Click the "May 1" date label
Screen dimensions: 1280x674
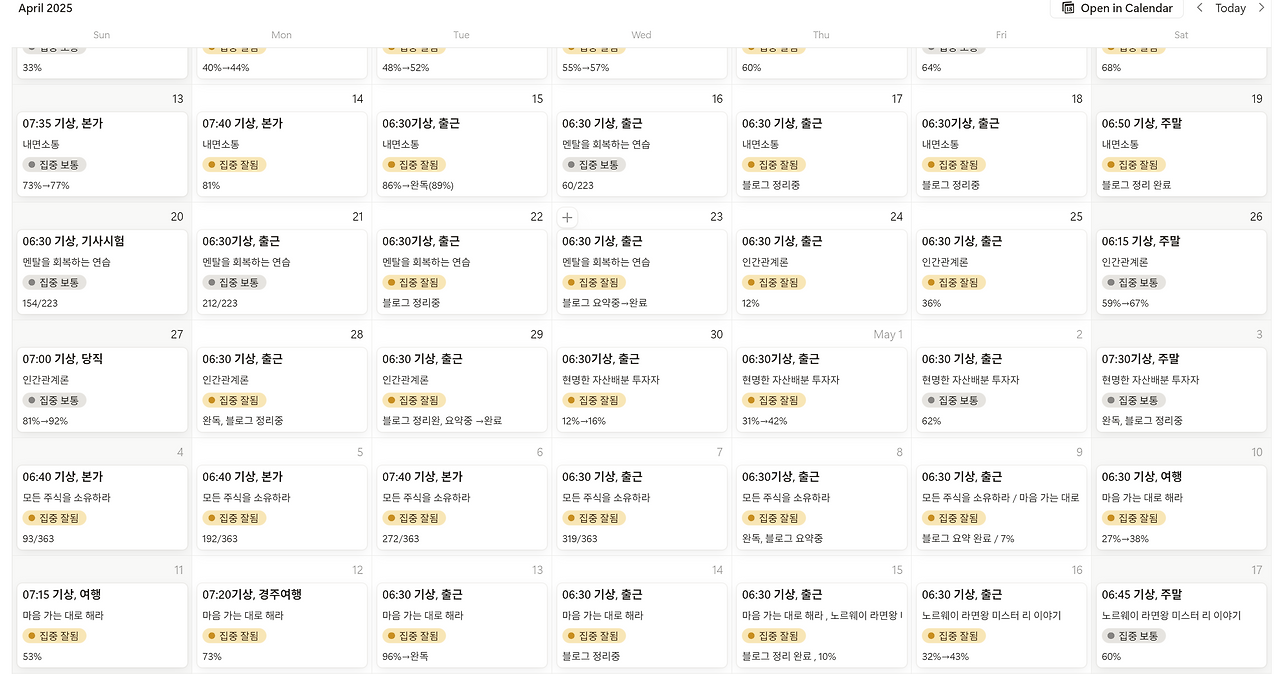click(x=888, y=335)
